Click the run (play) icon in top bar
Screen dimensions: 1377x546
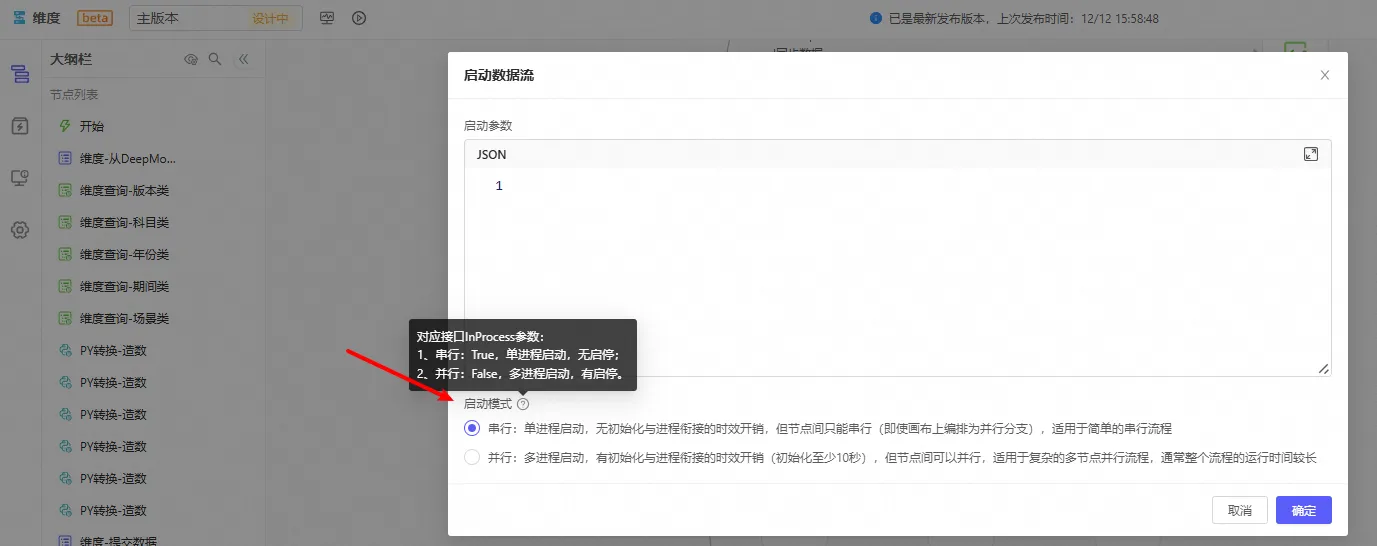359,18
